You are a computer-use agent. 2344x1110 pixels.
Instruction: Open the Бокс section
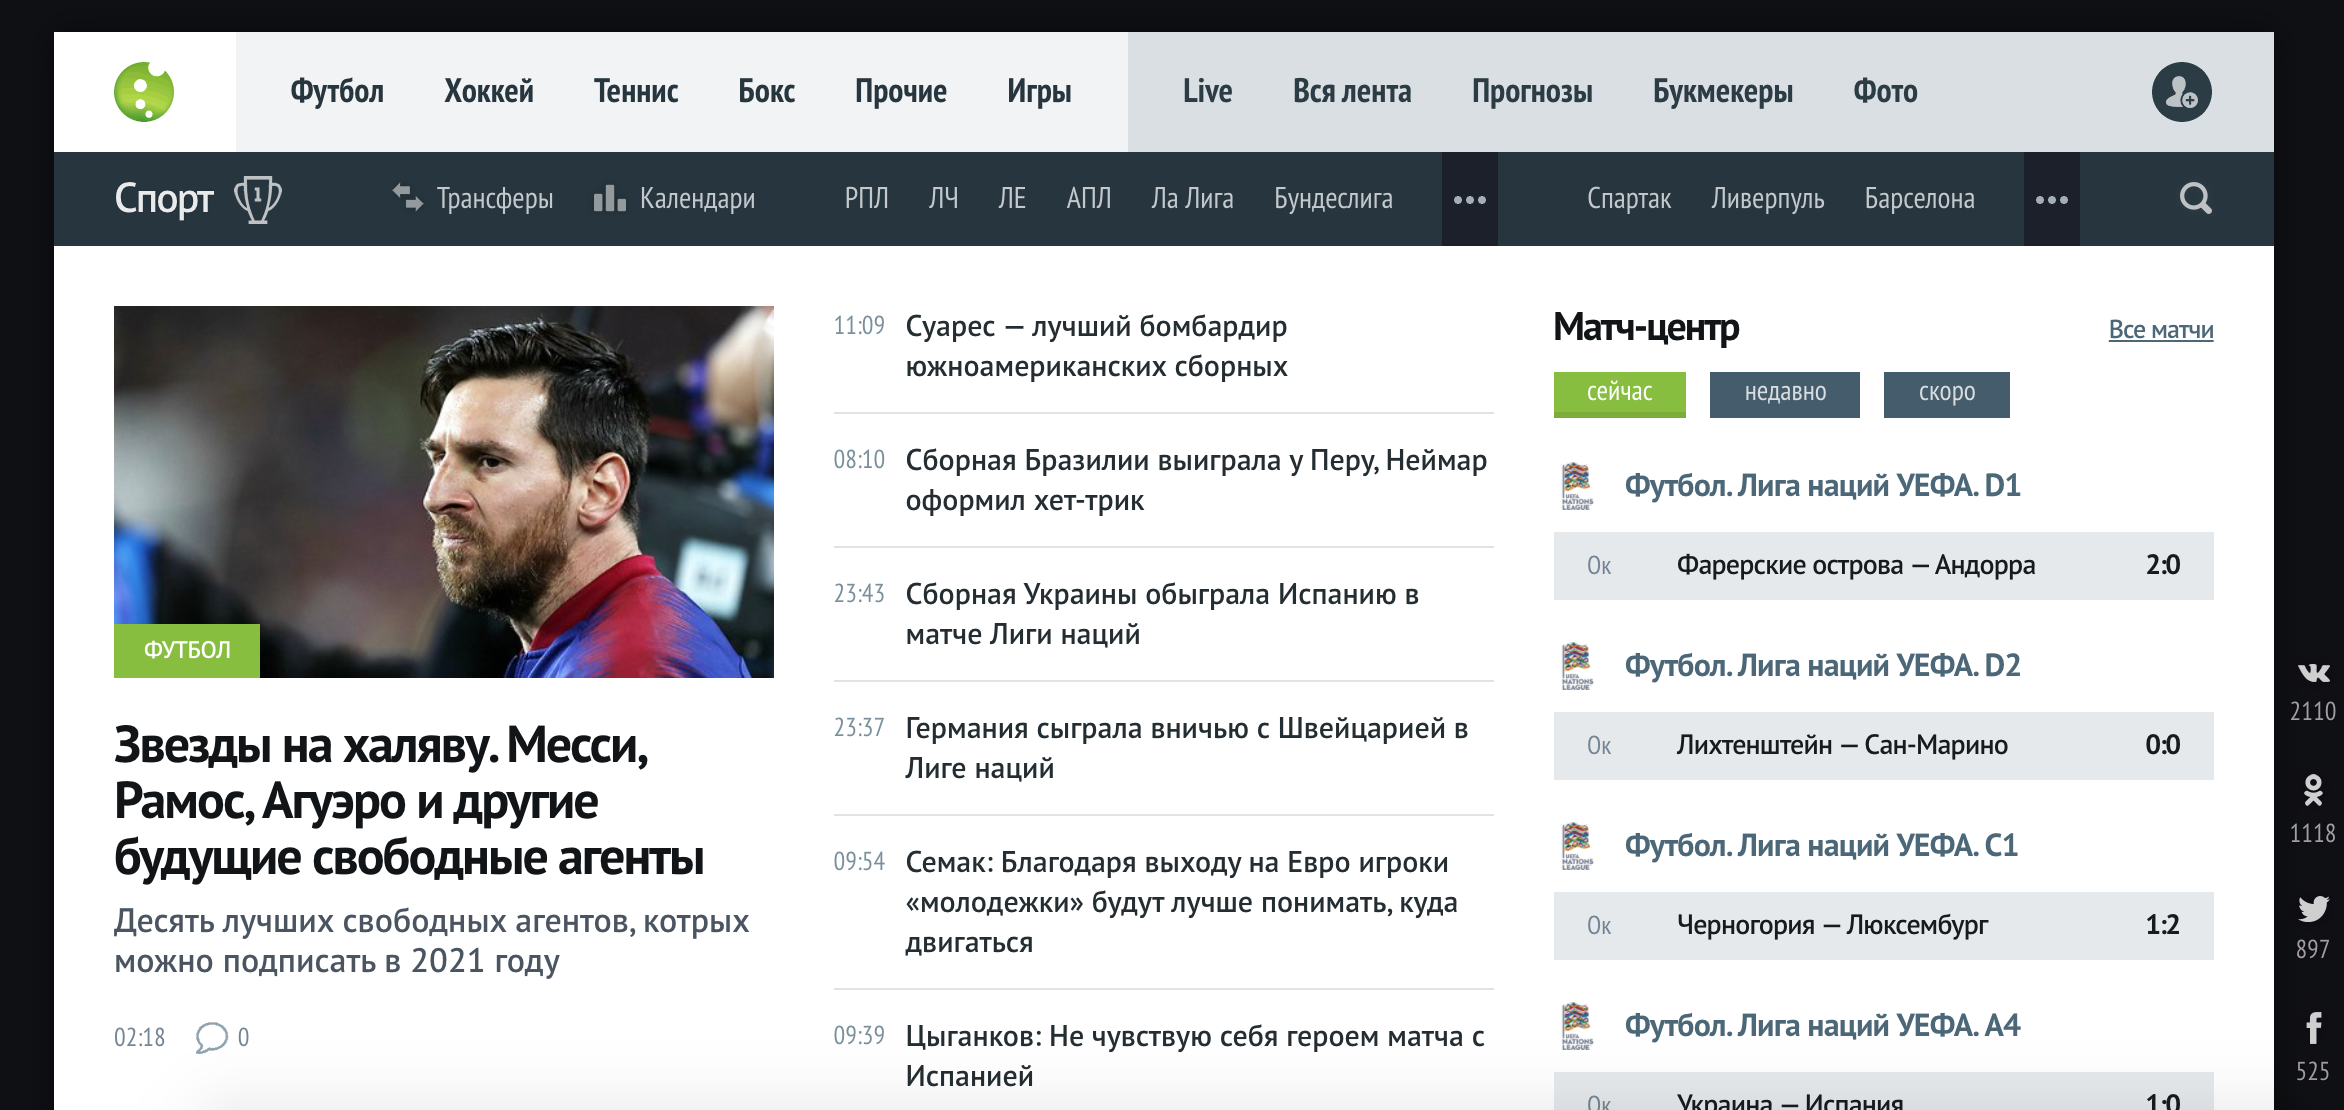click(767, 92)
